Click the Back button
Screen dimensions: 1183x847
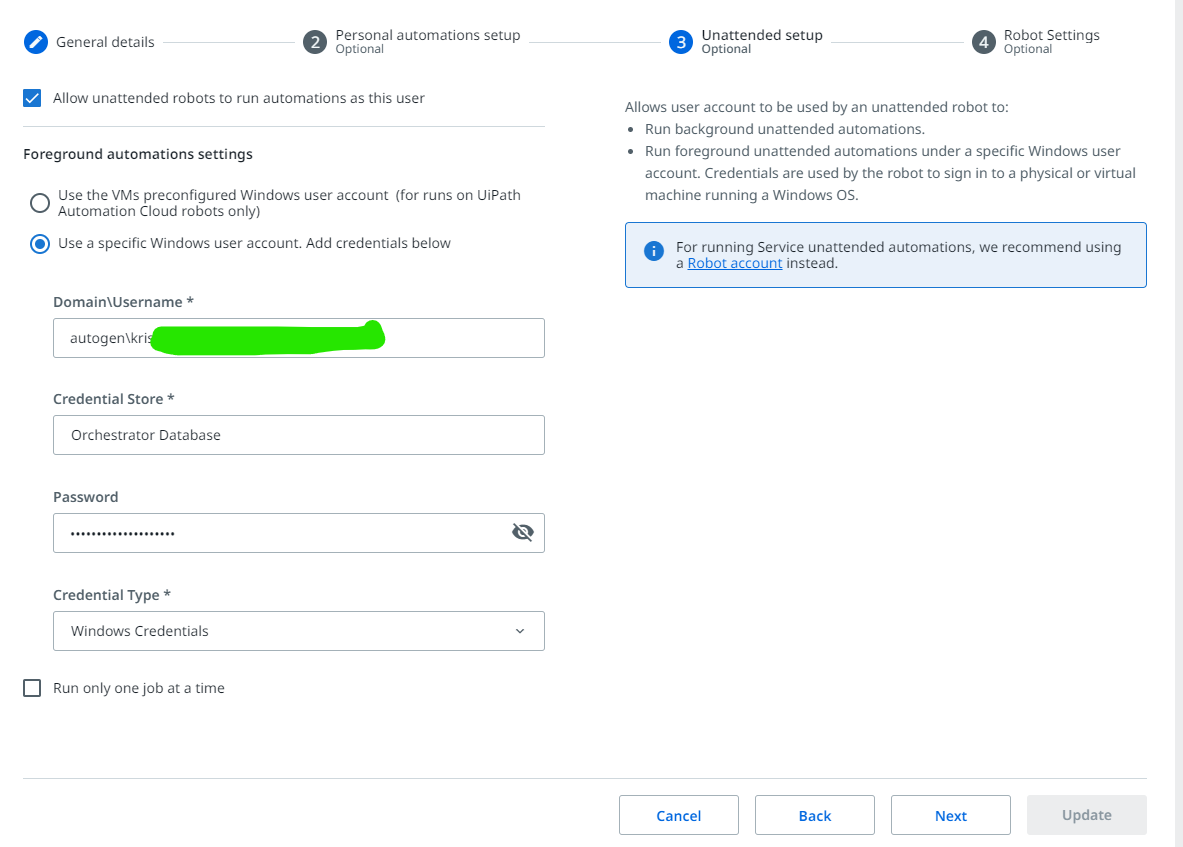pyautogui.click(x=814, y=815)
